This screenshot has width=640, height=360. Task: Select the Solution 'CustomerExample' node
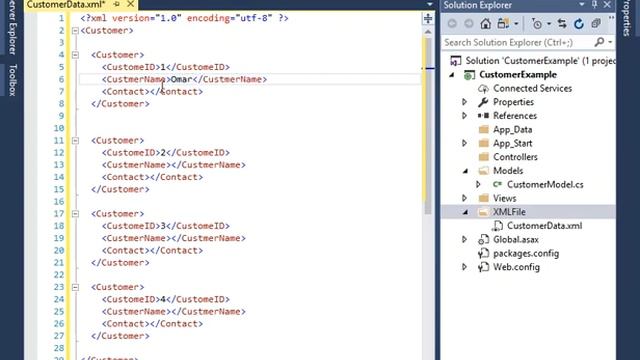pyautogui.click(x=532, y=61)
